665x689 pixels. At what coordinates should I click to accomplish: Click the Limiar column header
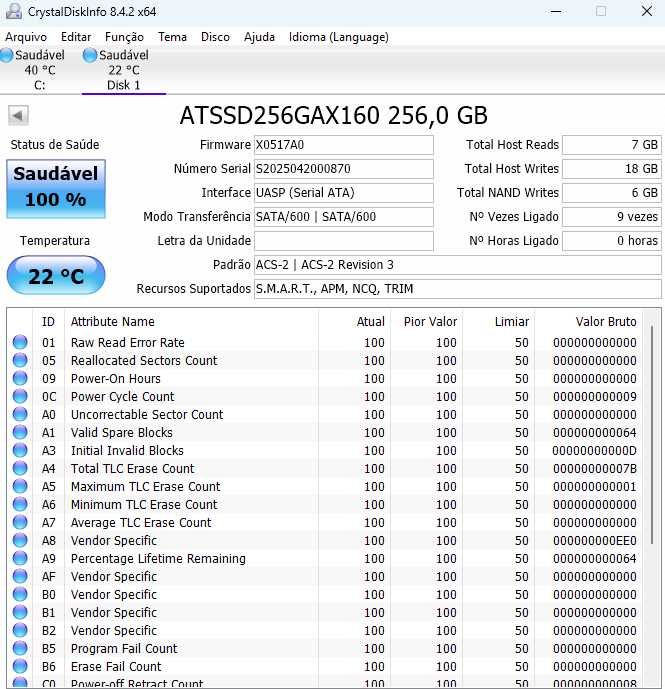[498, 322]
